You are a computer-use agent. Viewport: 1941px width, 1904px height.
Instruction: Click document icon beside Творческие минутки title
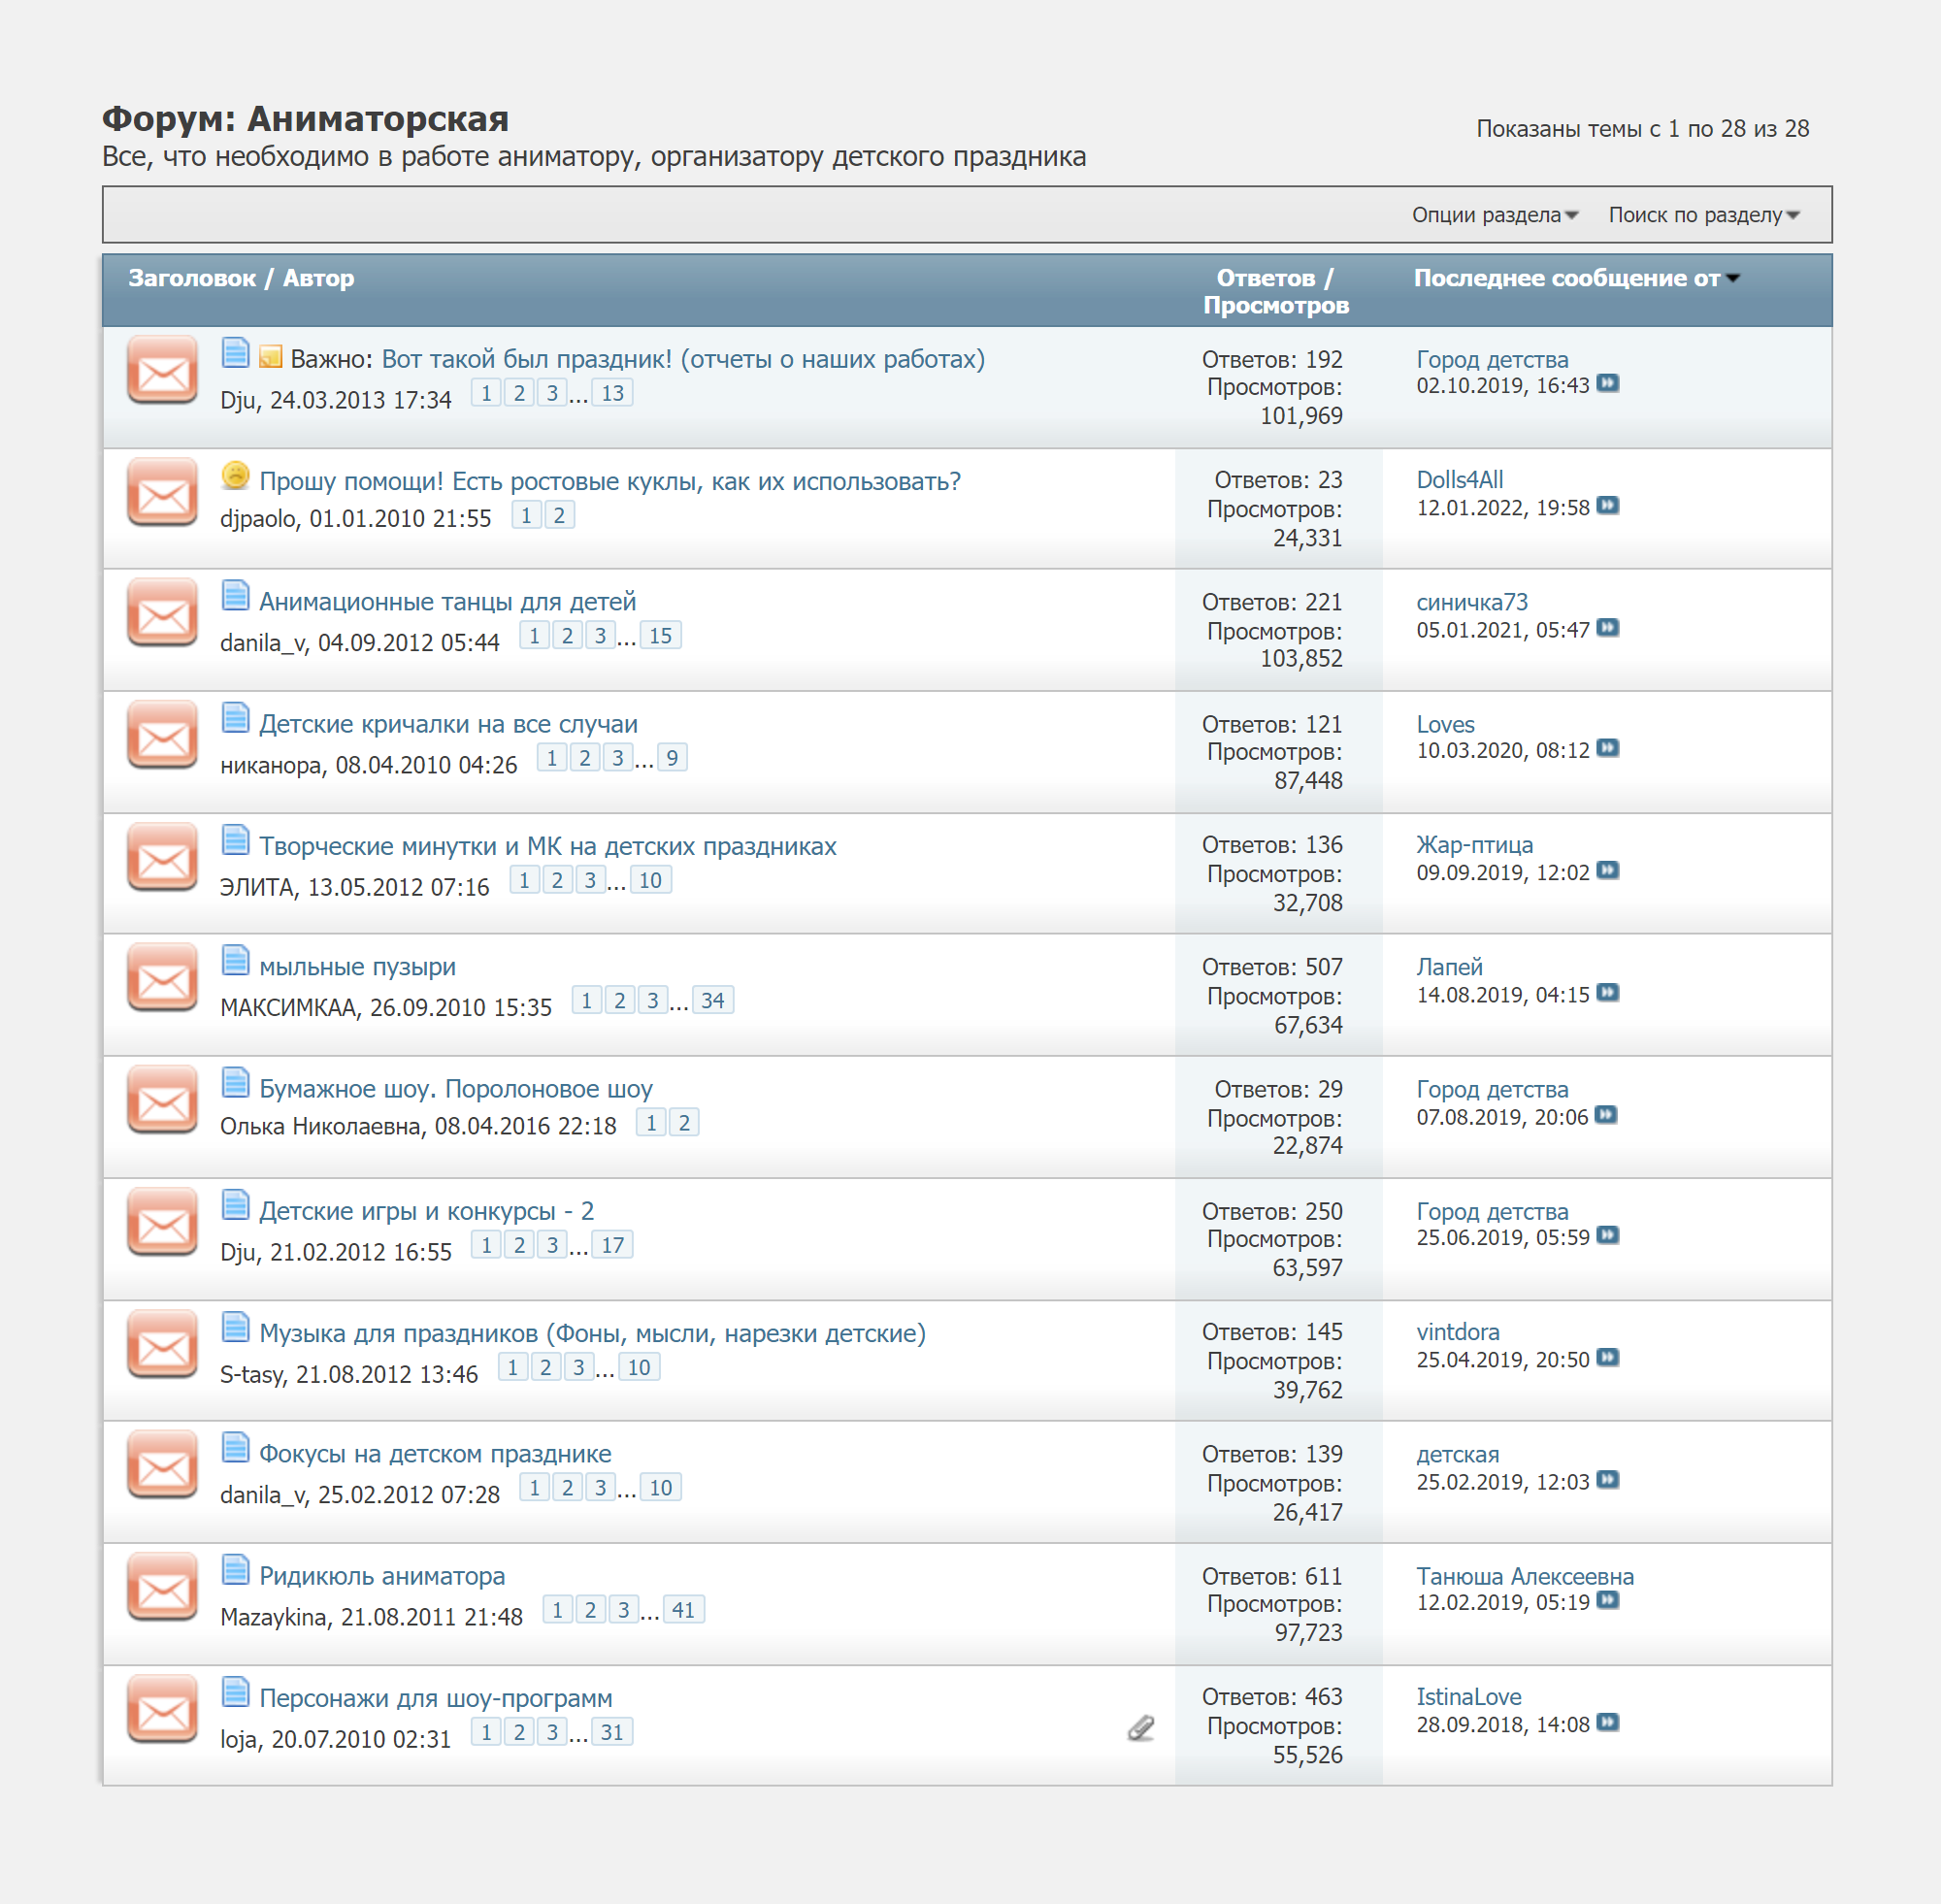tap(235, 840)
